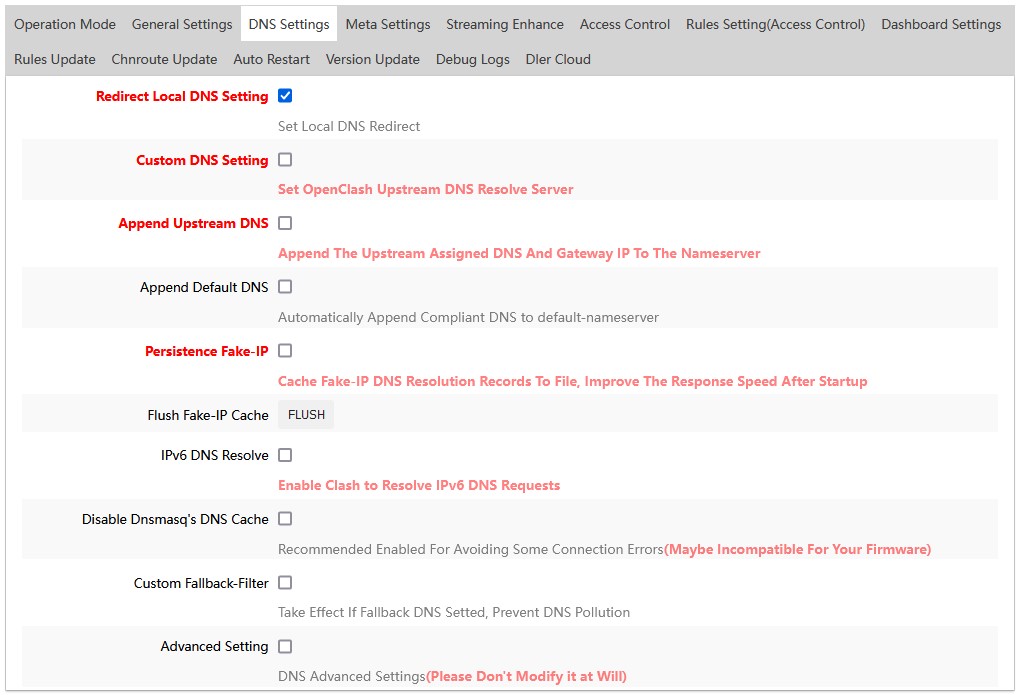Click 'Please Don't Modify it at Will' warning
The width and height of the screenshot is (1019, 695).
pyautogui.click(x=526, y=676)
